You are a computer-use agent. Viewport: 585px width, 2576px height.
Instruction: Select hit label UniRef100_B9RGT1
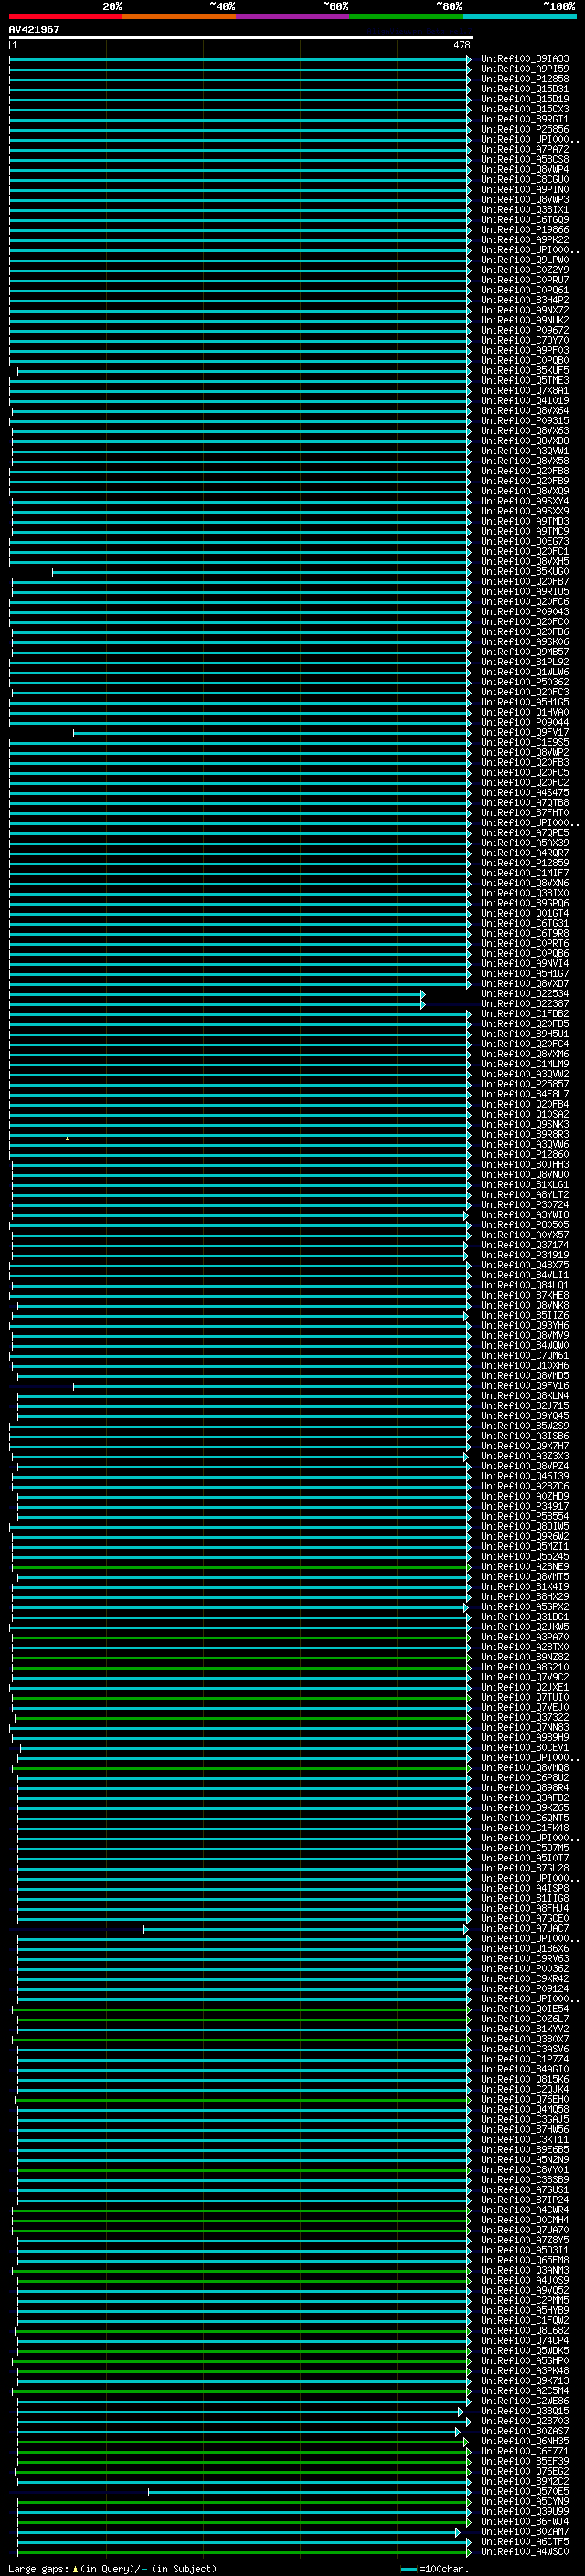tap(525, 119)
